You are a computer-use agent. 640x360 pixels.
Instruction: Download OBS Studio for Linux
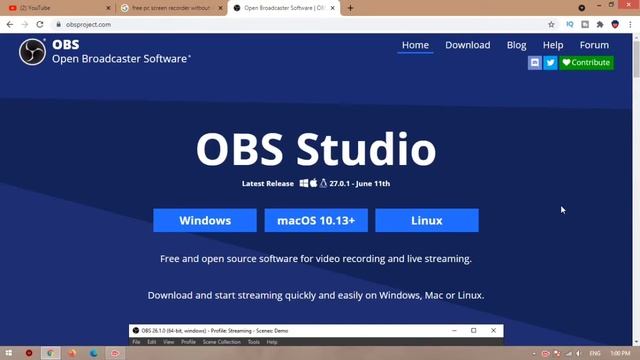[x=427, y=220]
